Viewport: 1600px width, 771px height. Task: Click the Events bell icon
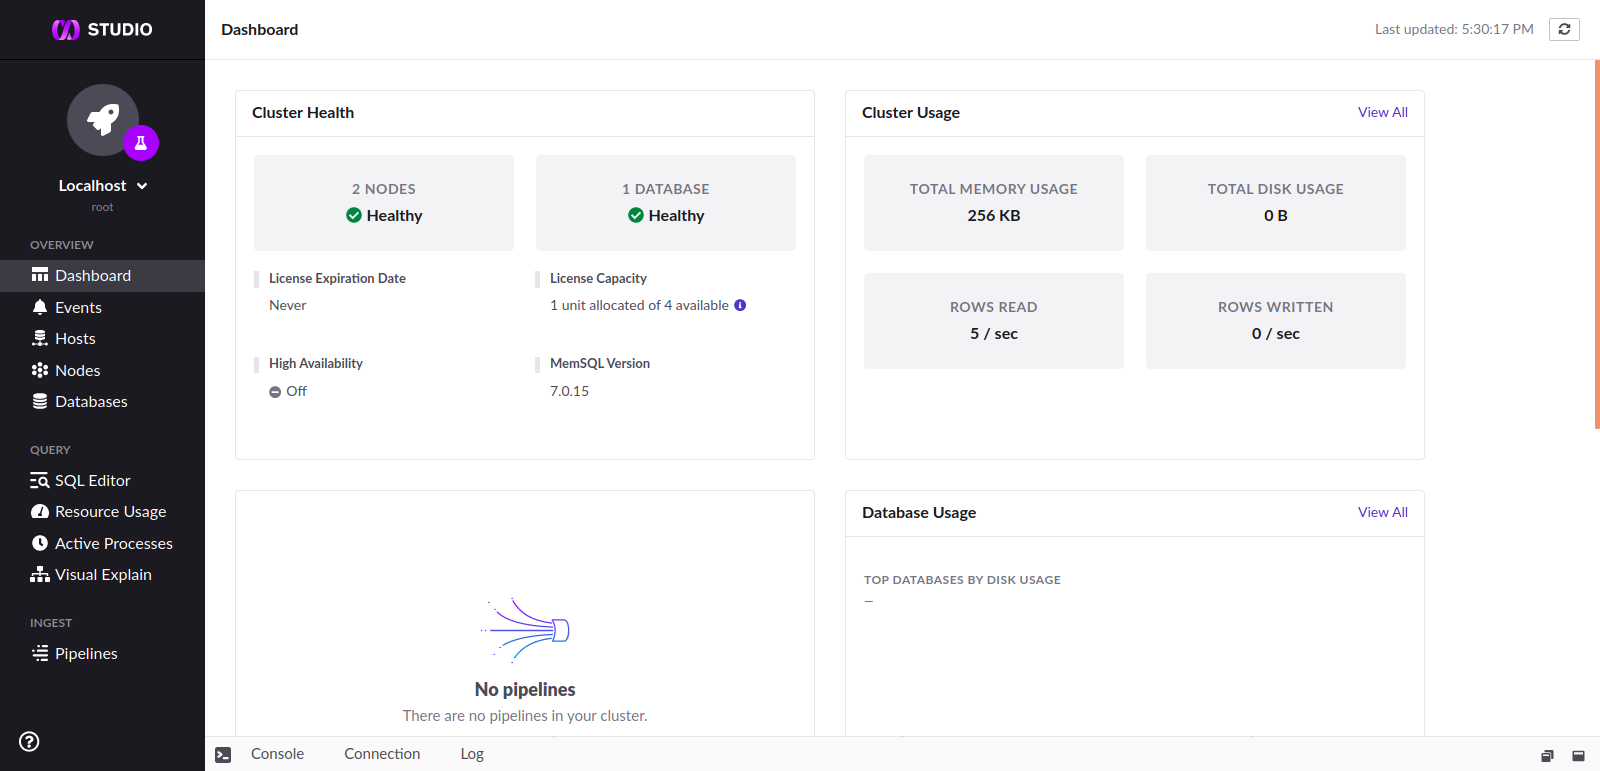(40, 307)
